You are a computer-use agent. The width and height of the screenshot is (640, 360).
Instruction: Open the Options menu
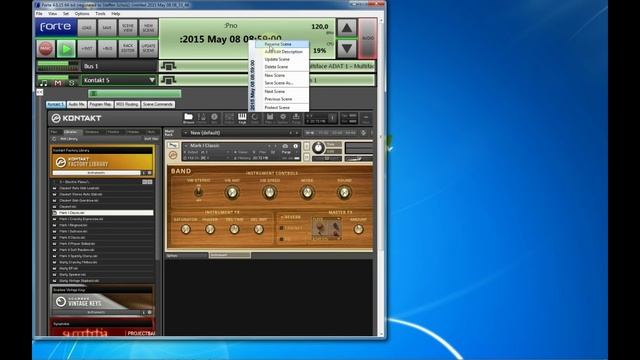click(82, 13)
